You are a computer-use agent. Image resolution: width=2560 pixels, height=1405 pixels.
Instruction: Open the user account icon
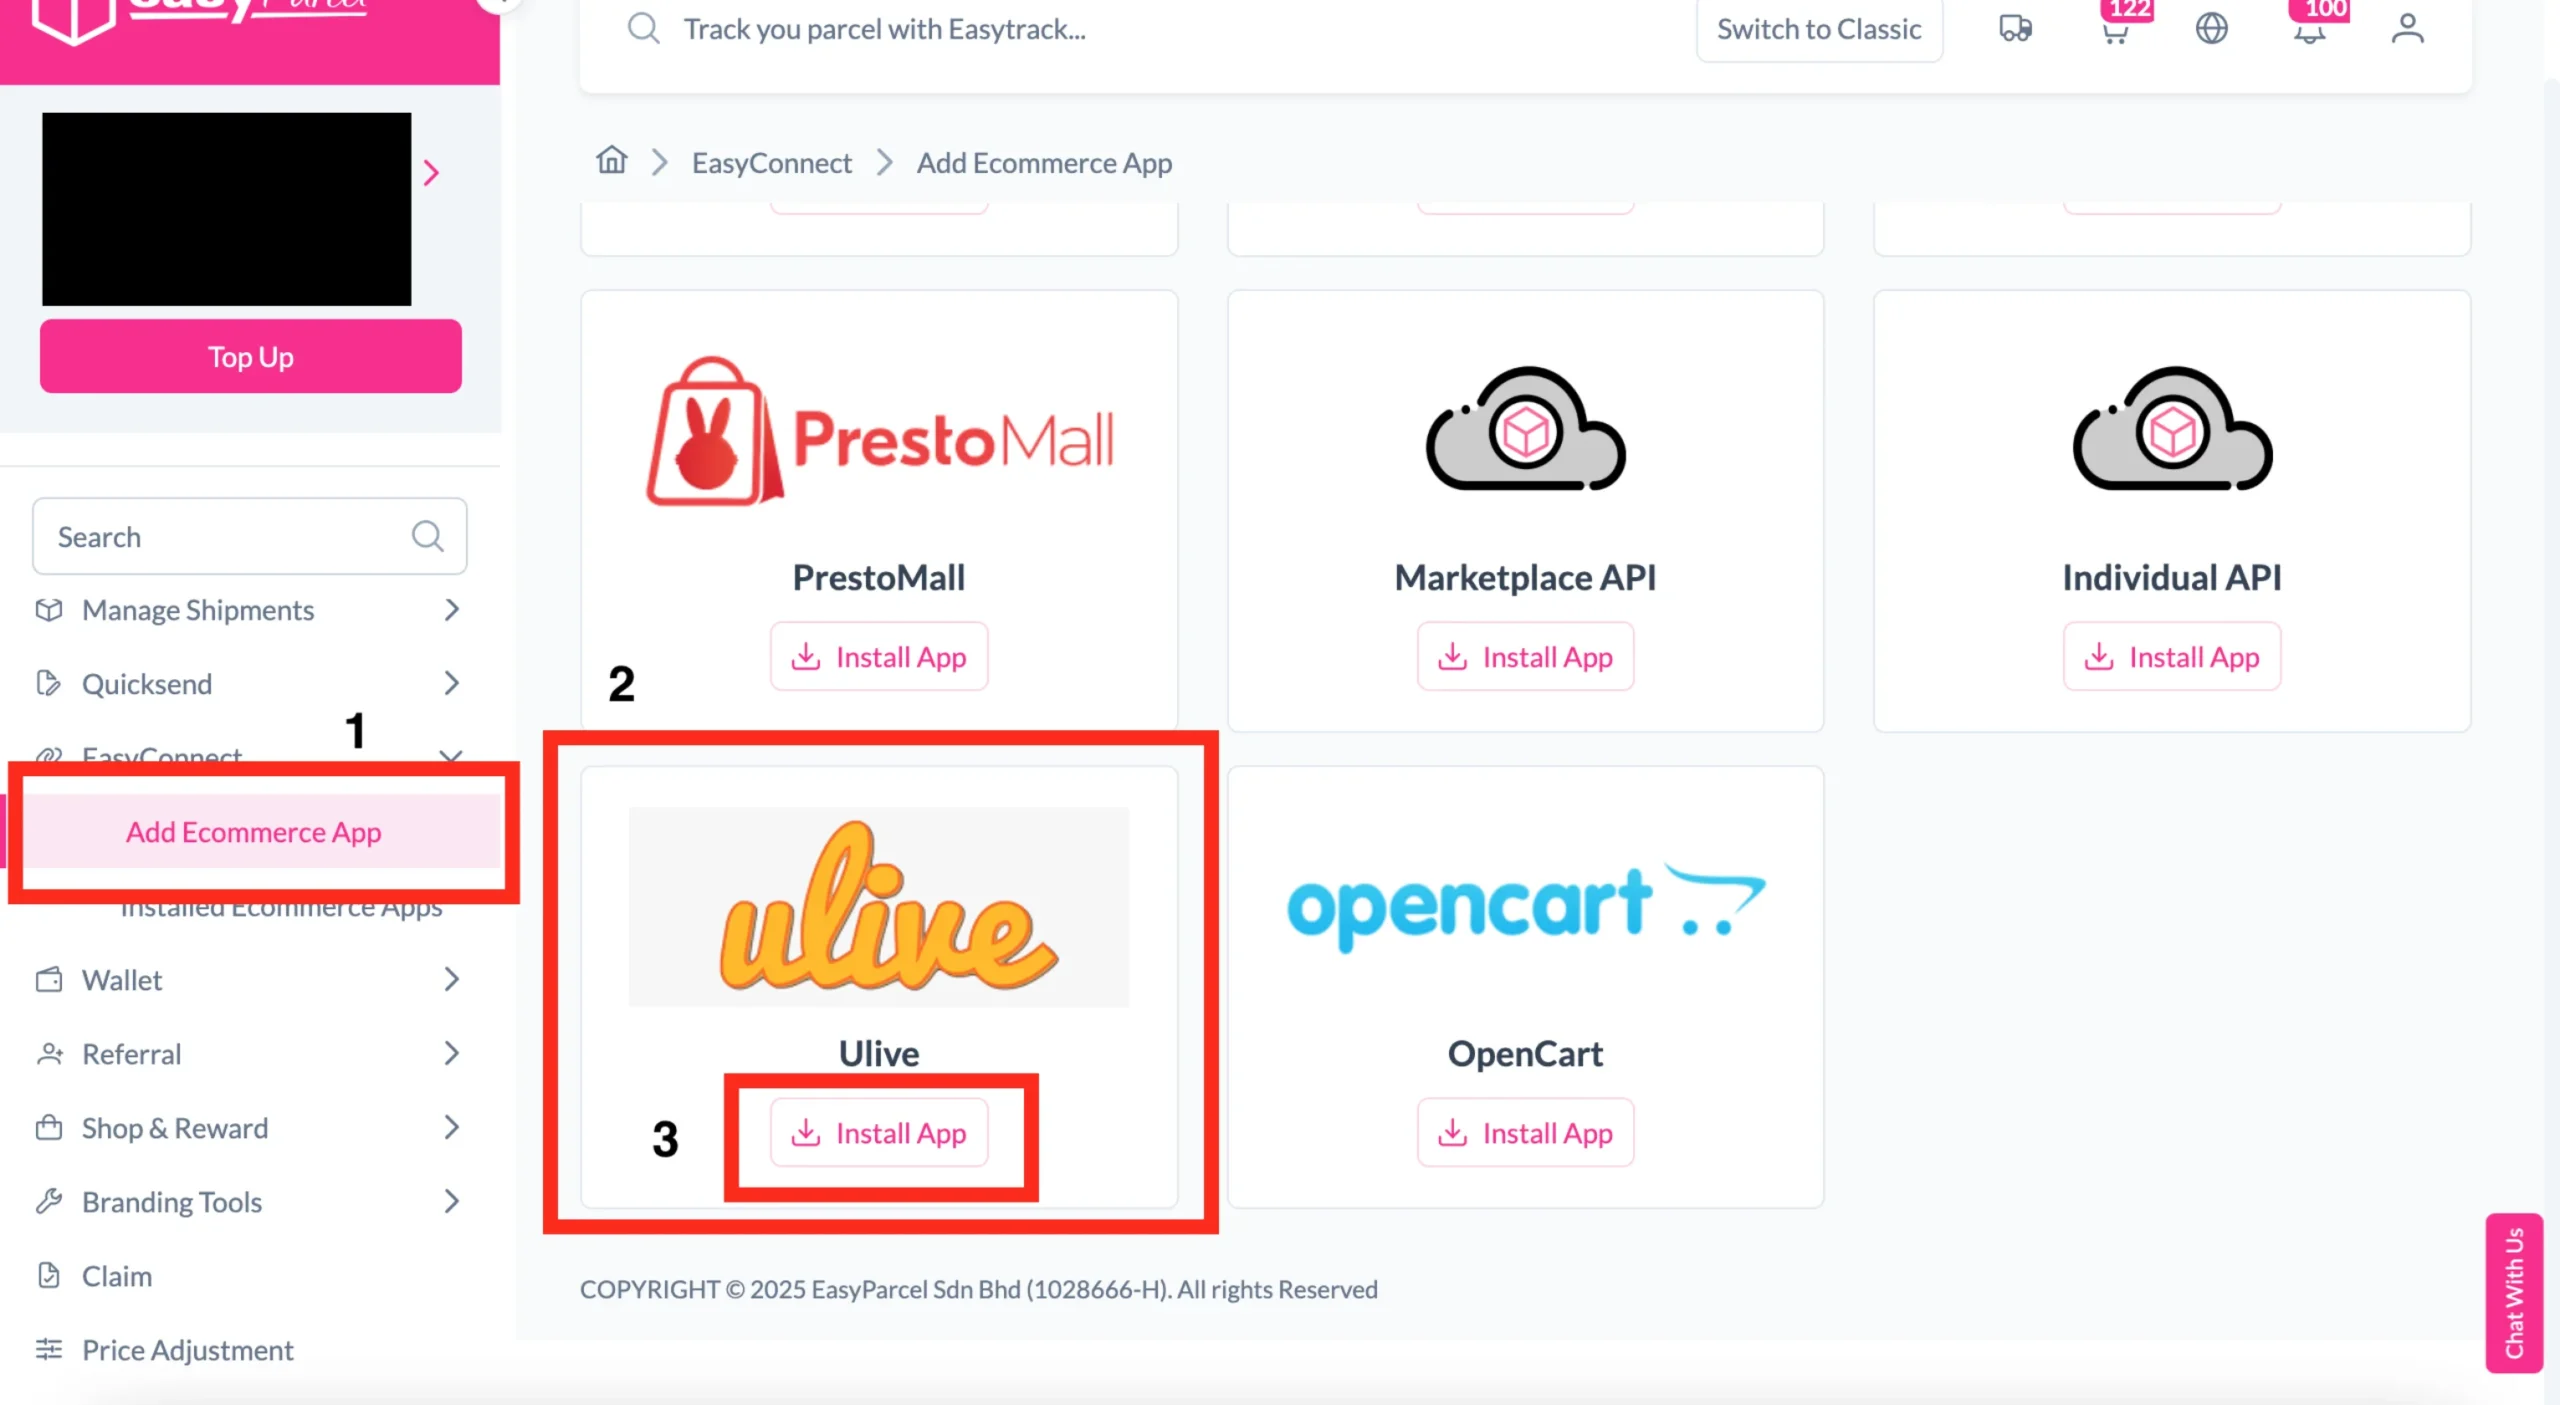click(x=2408, y=29)
